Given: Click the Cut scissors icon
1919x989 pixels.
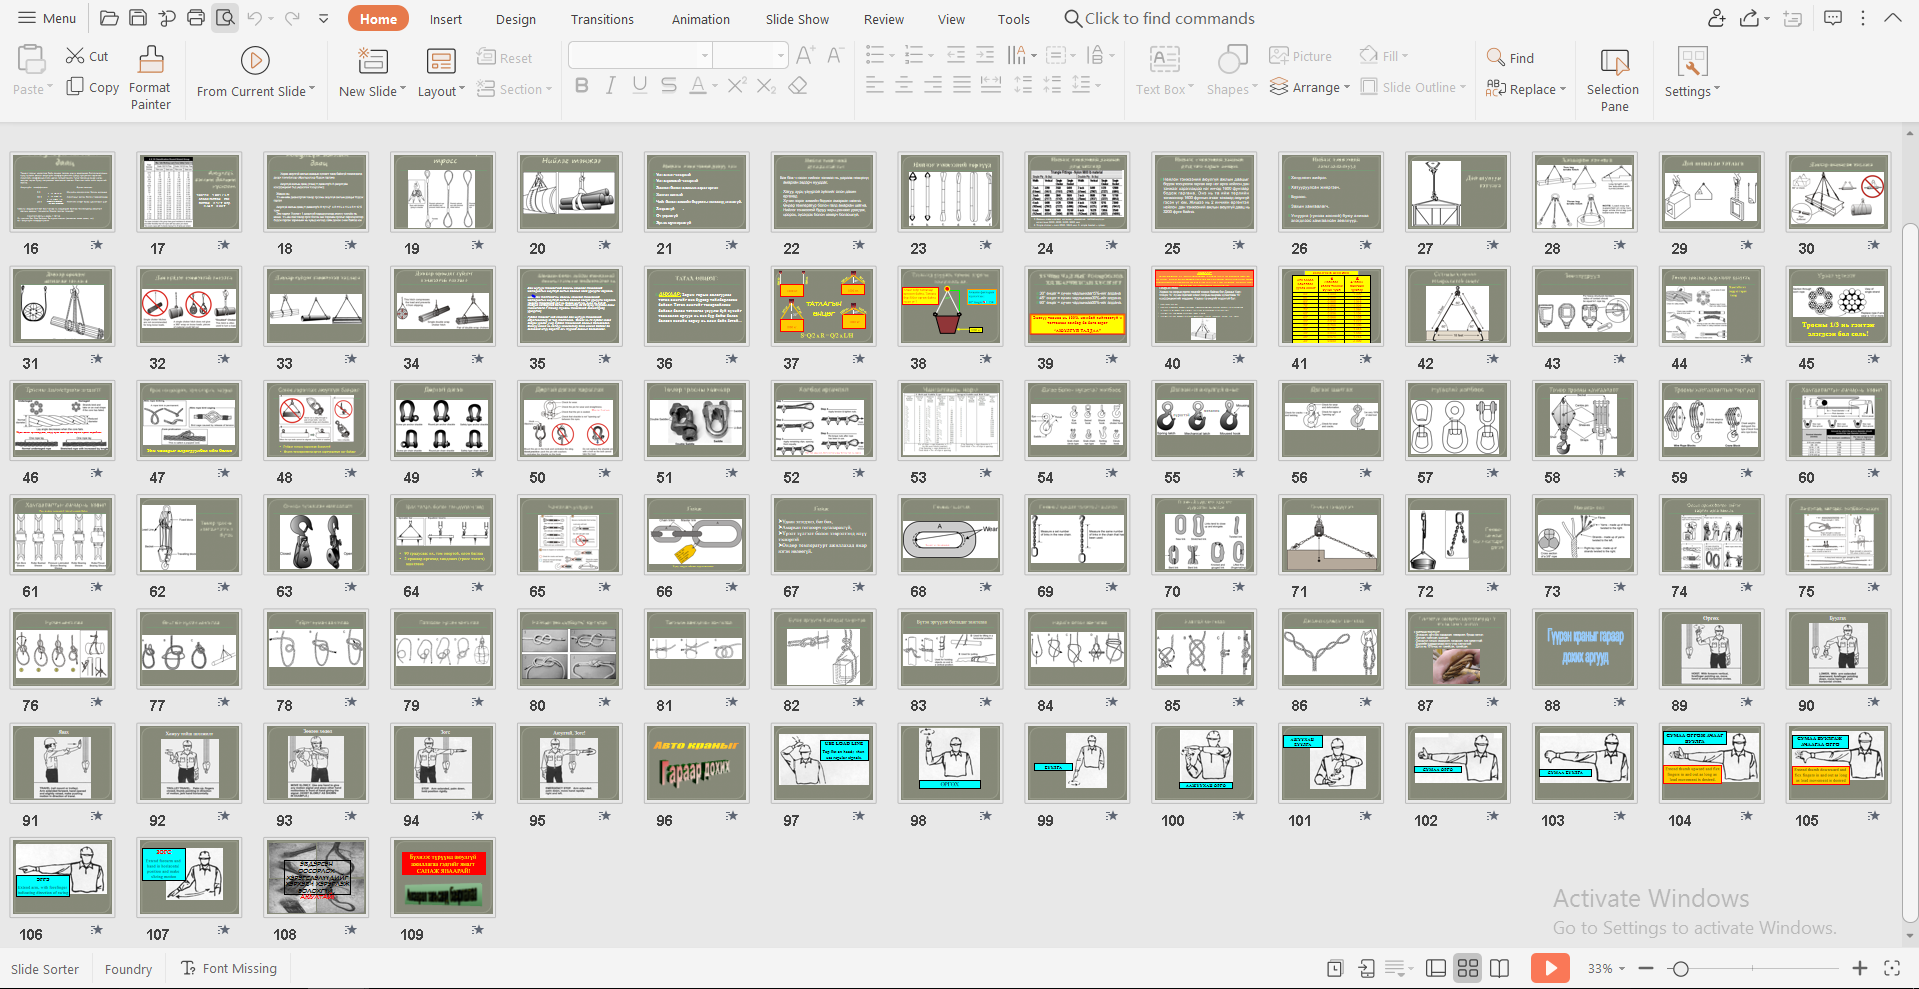Looking at the screenshot, I should [75, 56].
